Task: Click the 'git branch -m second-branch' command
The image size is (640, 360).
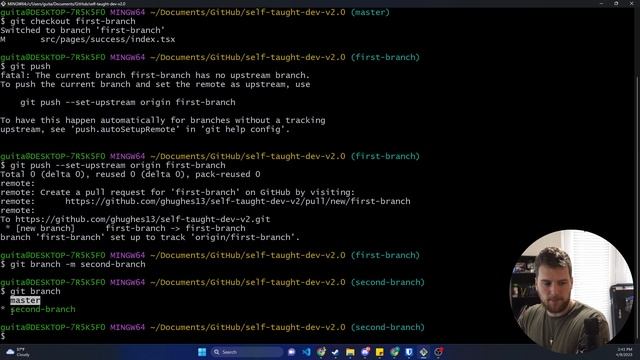Action: tap(78, 264)
